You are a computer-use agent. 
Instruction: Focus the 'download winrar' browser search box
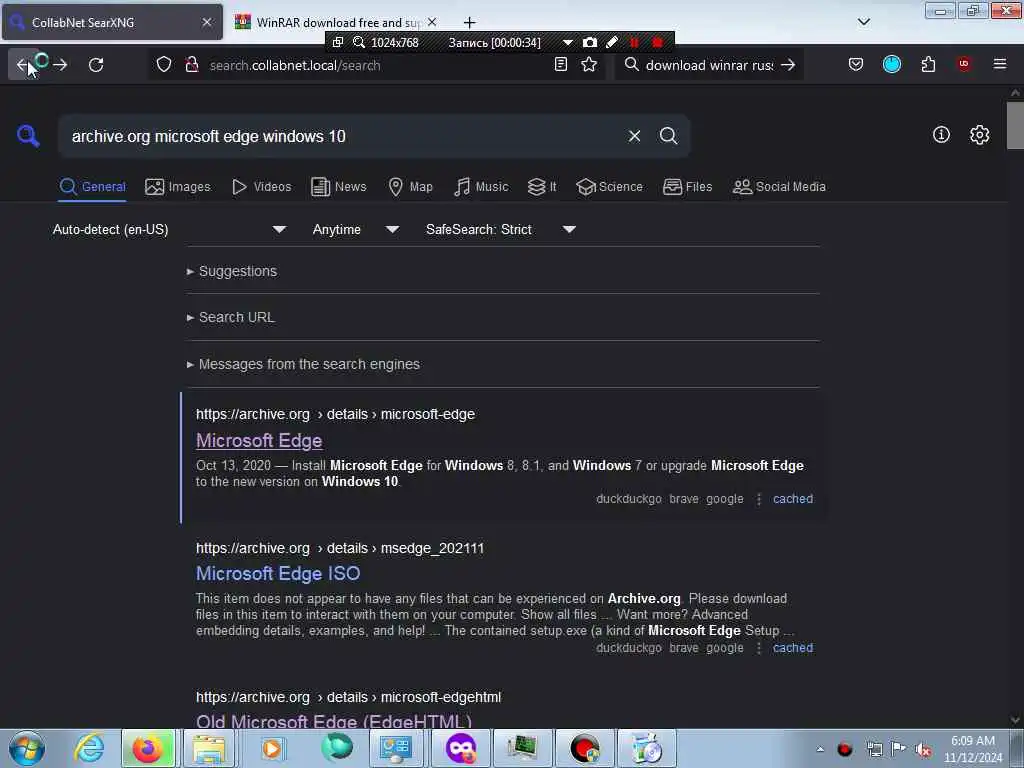(709, 65)
